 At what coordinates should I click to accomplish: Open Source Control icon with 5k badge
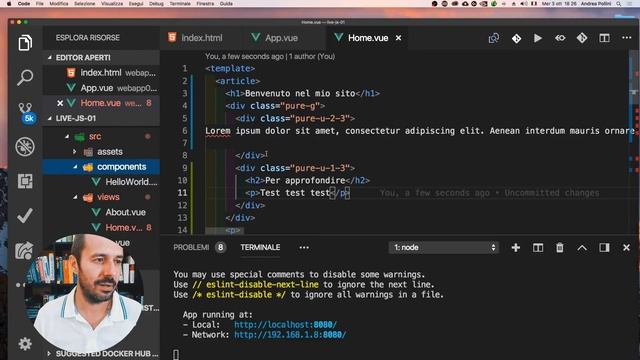click(x=26, y=113)
